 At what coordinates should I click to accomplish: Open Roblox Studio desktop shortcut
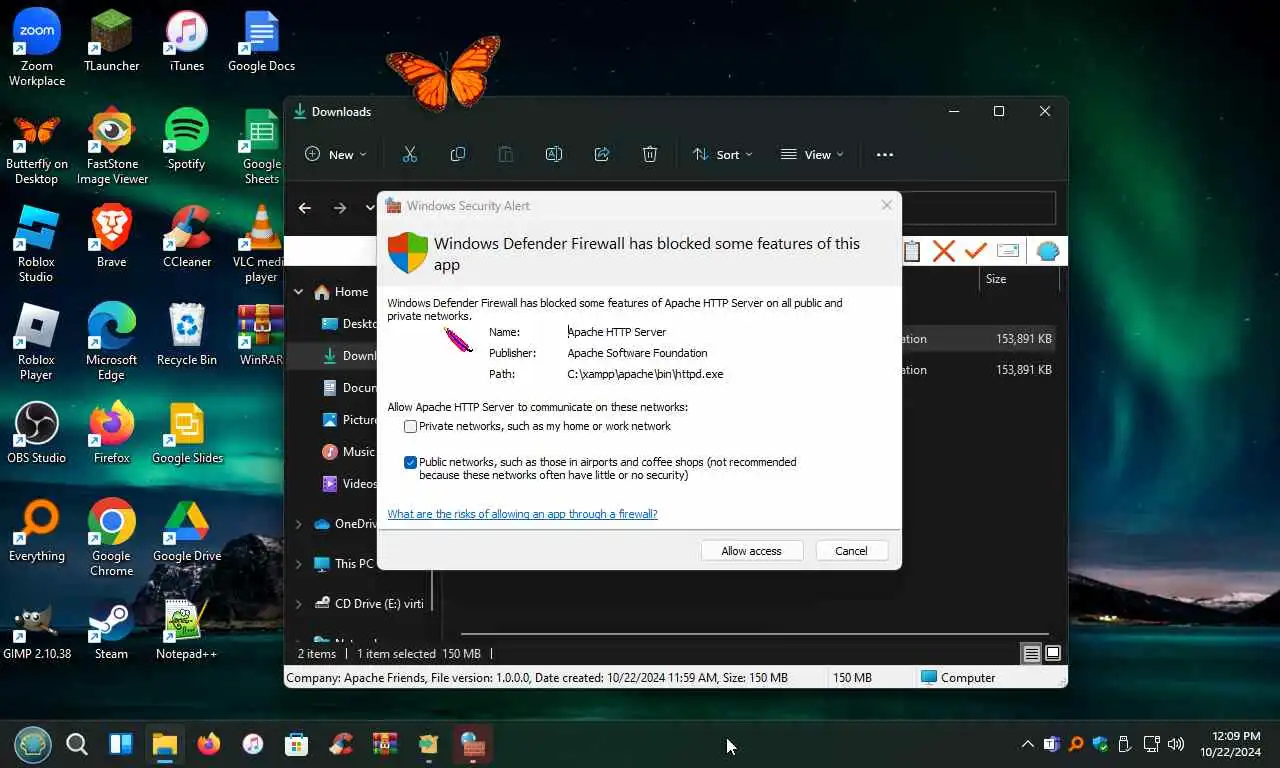click(36, 244)
